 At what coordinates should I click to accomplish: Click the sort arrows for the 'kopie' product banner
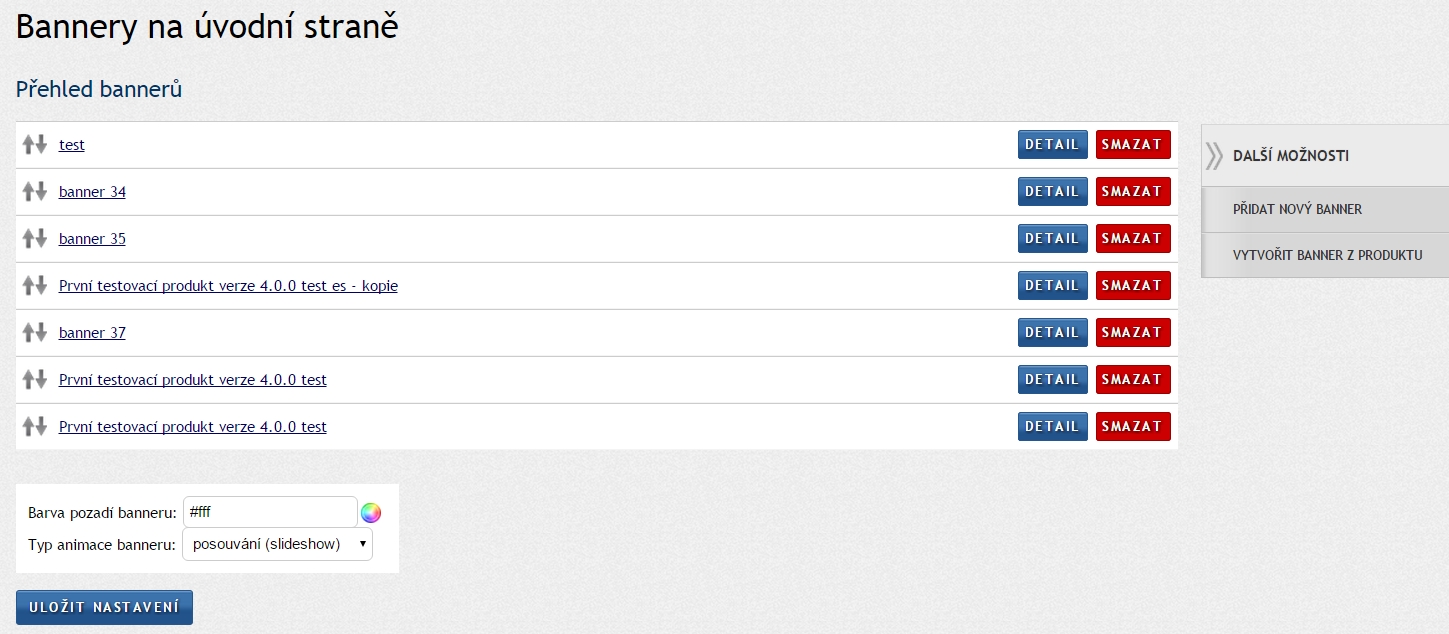click(x=35, y=285)
